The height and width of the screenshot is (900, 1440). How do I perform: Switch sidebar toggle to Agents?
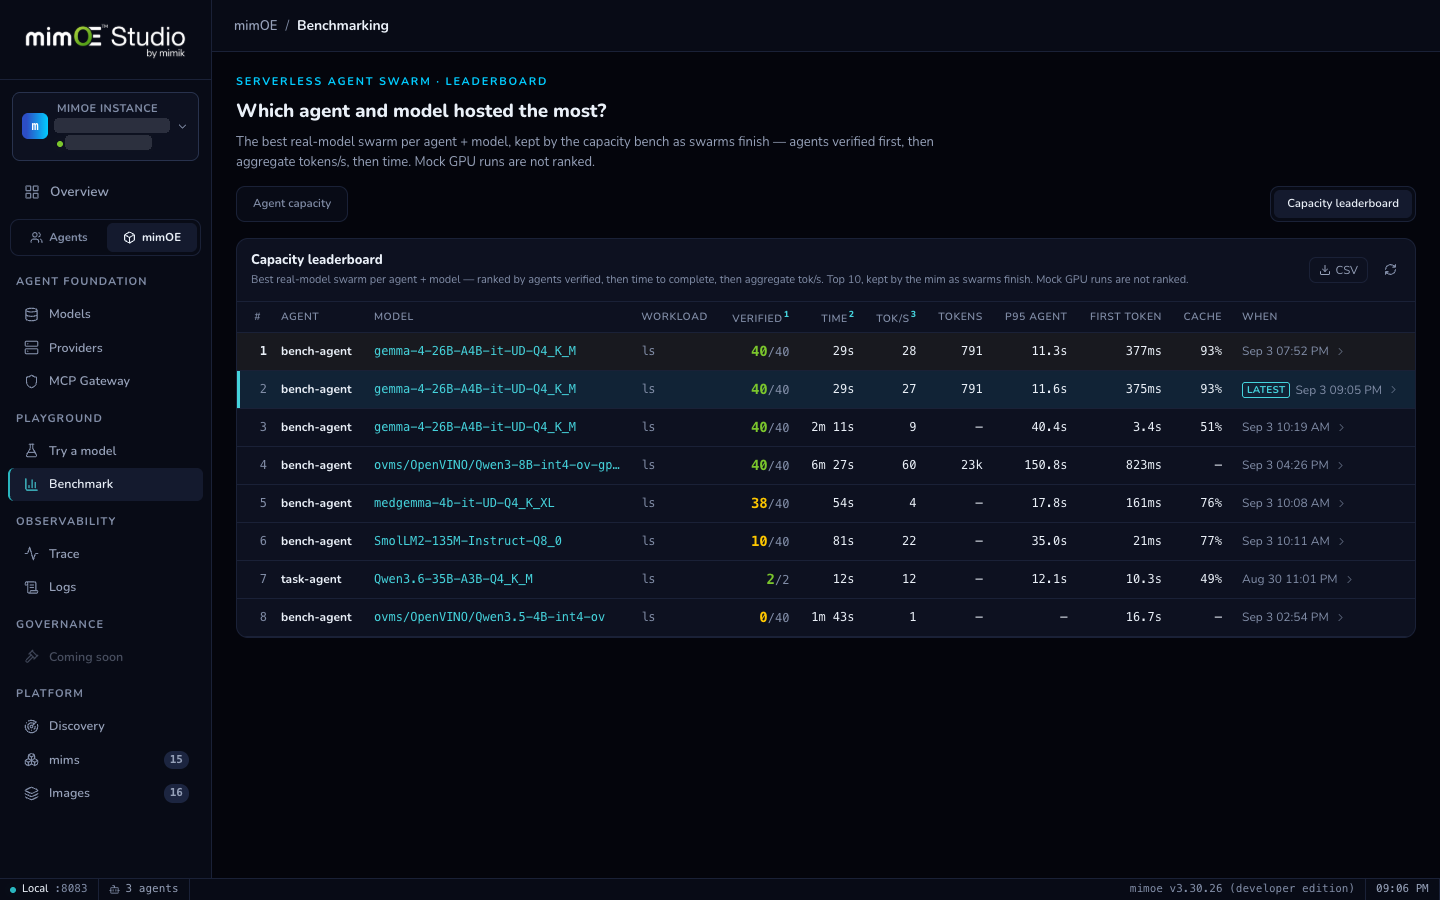coord(59,238)
